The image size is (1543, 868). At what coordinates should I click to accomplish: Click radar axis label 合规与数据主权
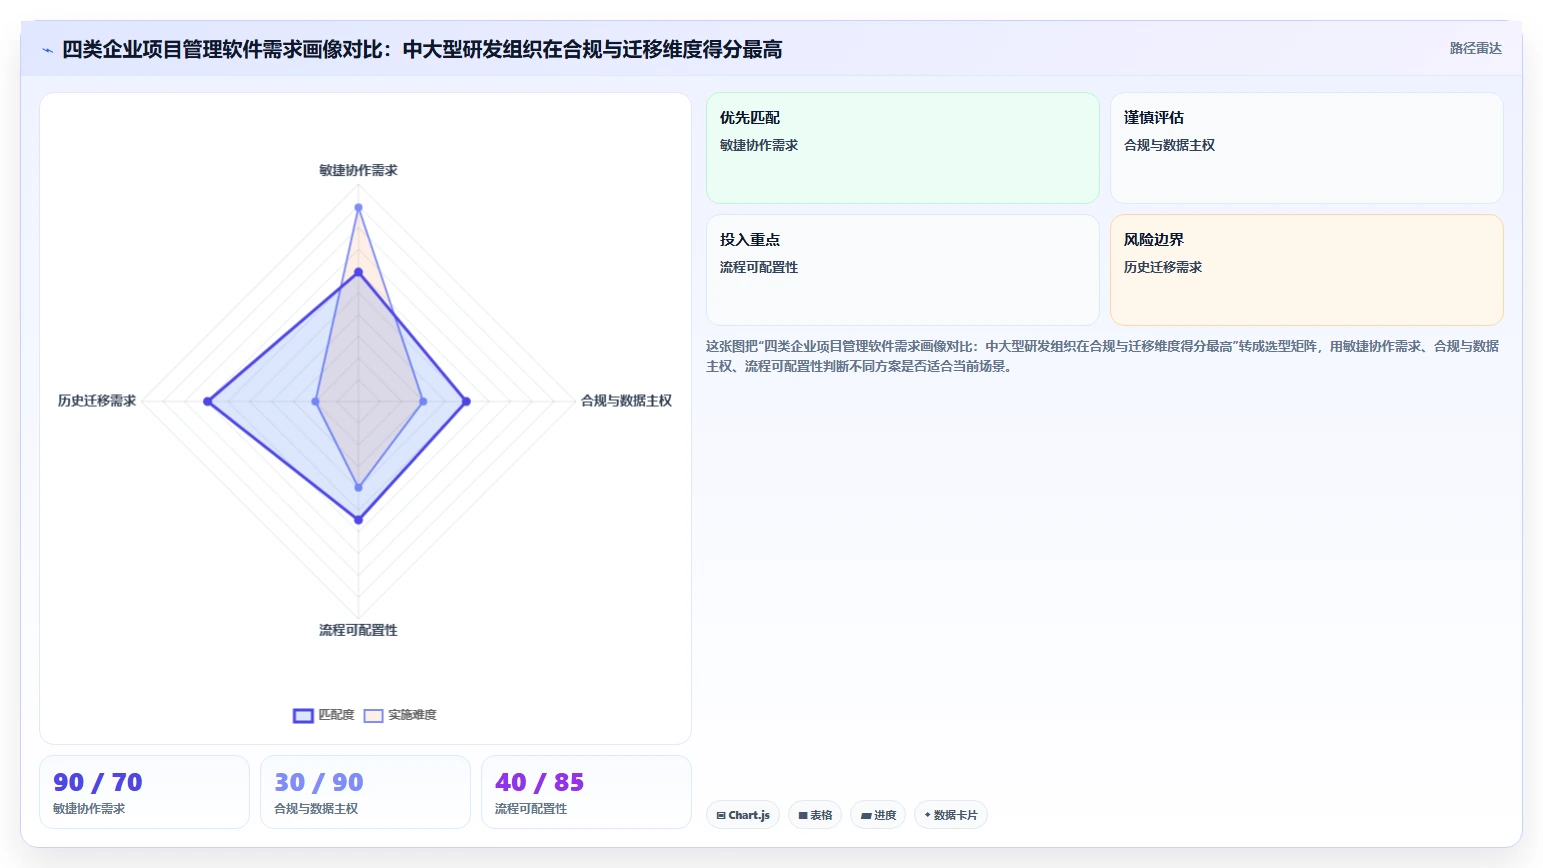click(626, 401)
